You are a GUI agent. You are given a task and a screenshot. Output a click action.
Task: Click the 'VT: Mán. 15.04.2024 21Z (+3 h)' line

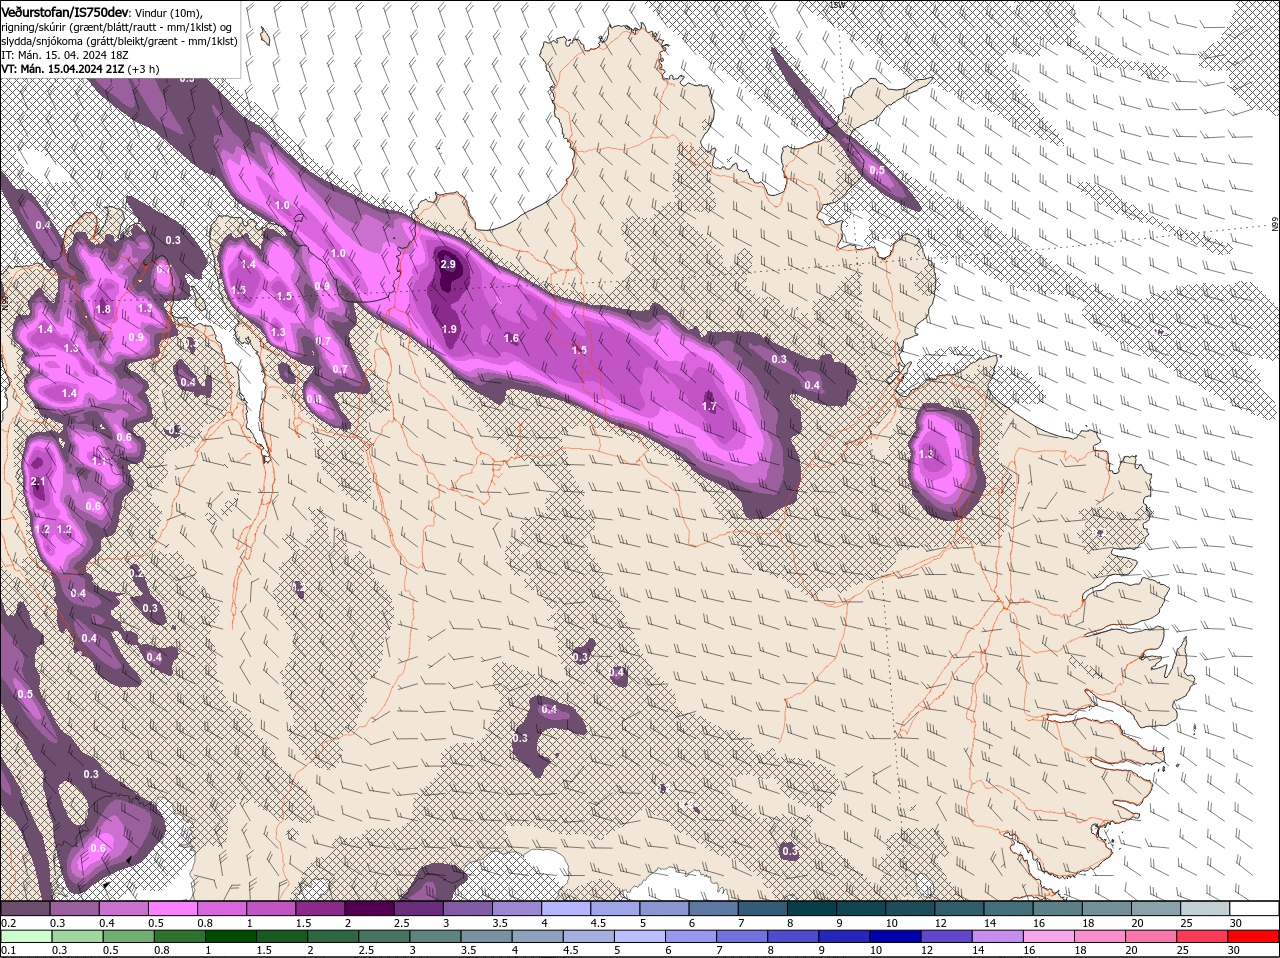point(79,68)
